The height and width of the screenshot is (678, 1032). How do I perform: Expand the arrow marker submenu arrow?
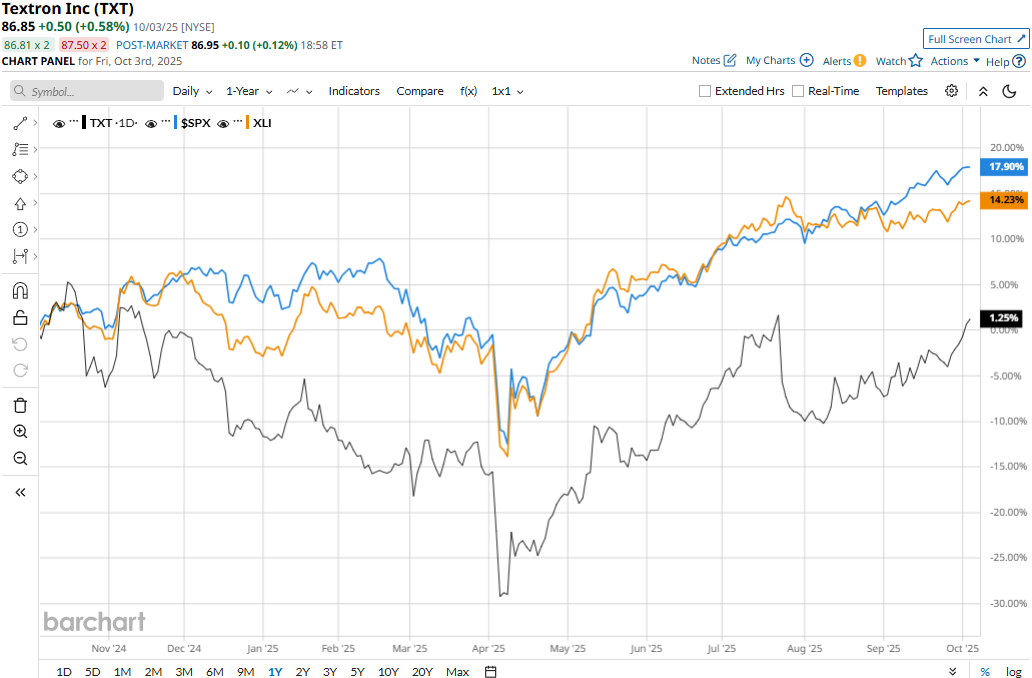(35, 203)
